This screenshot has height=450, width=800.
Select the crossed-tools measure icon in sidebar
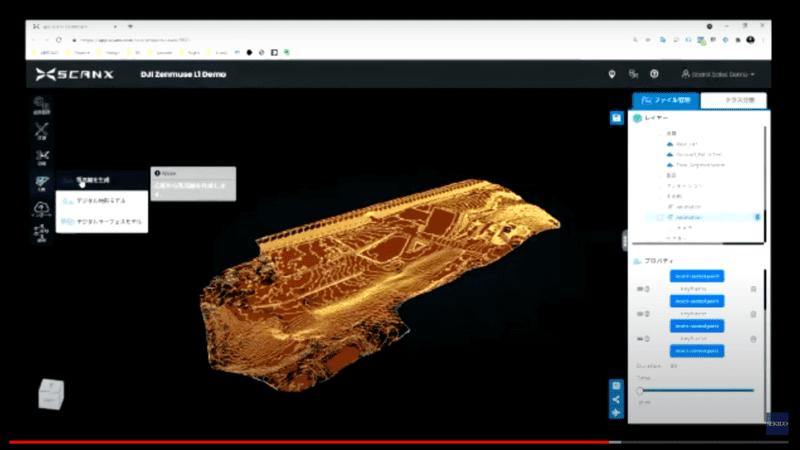click(41, 131)
